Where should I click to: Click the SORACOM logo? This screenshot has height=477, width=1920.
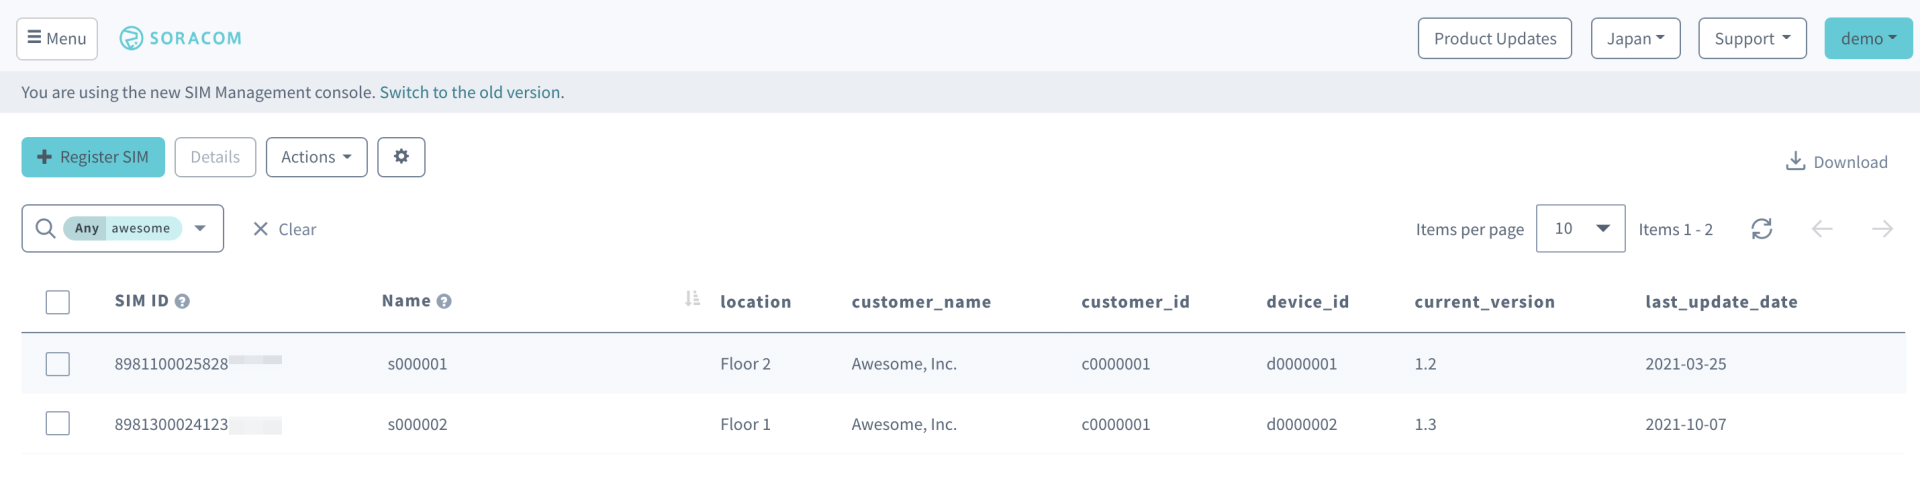[x=181, y=38]
